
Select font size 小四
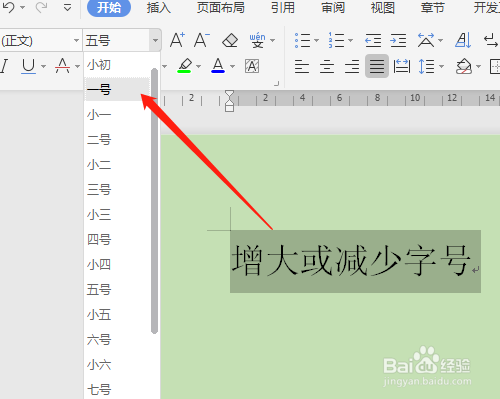(x=117, y=265)
